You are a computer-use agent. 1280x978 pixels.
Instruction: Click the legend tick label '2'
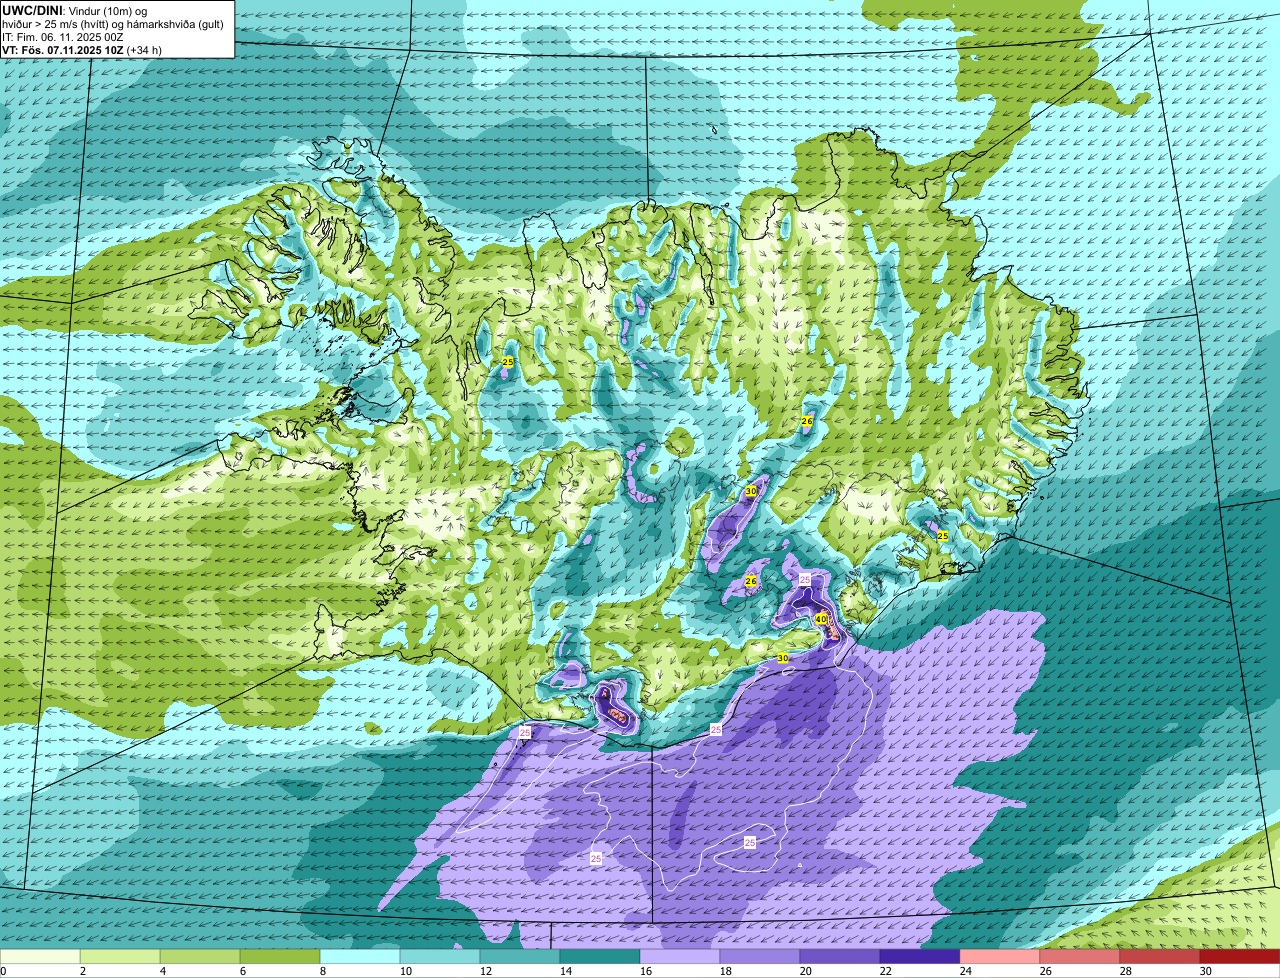[x=82, y=971]
